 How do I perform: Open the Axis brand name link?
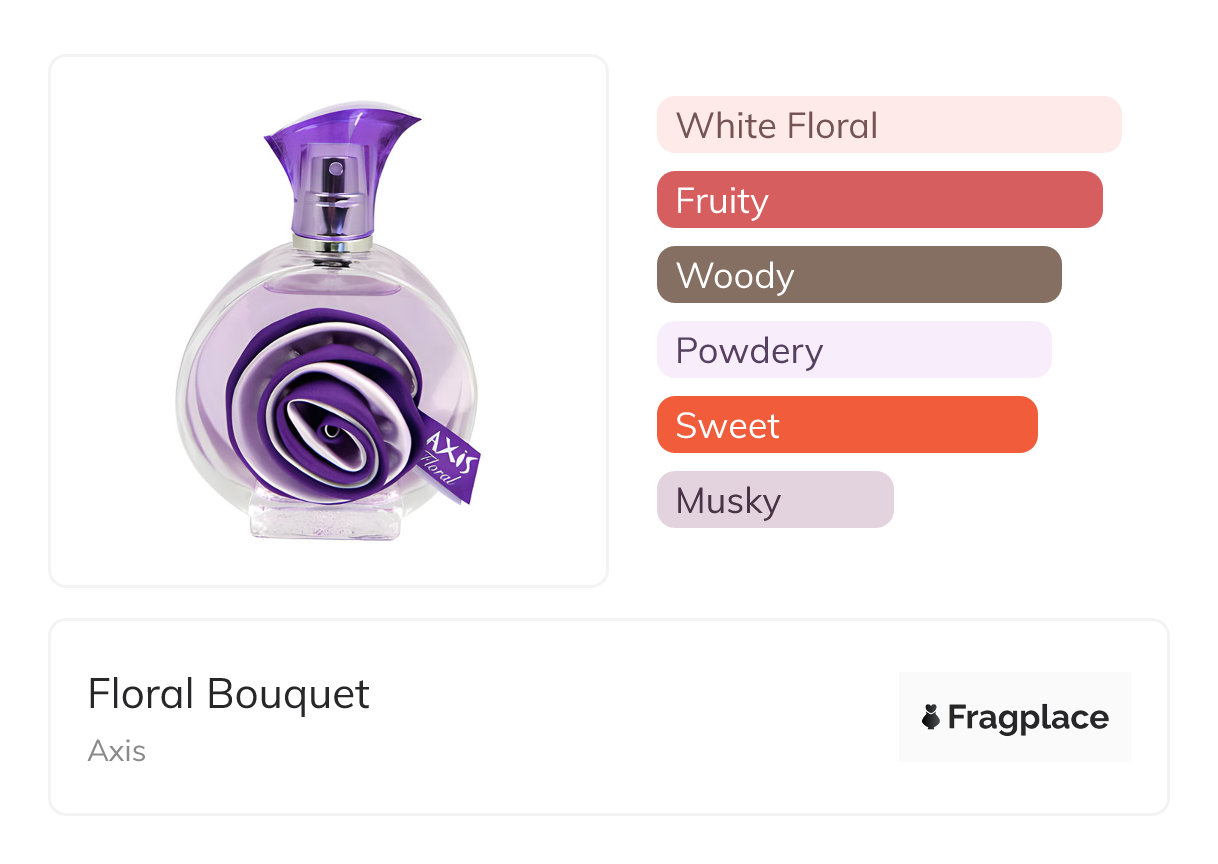point(117,751)
